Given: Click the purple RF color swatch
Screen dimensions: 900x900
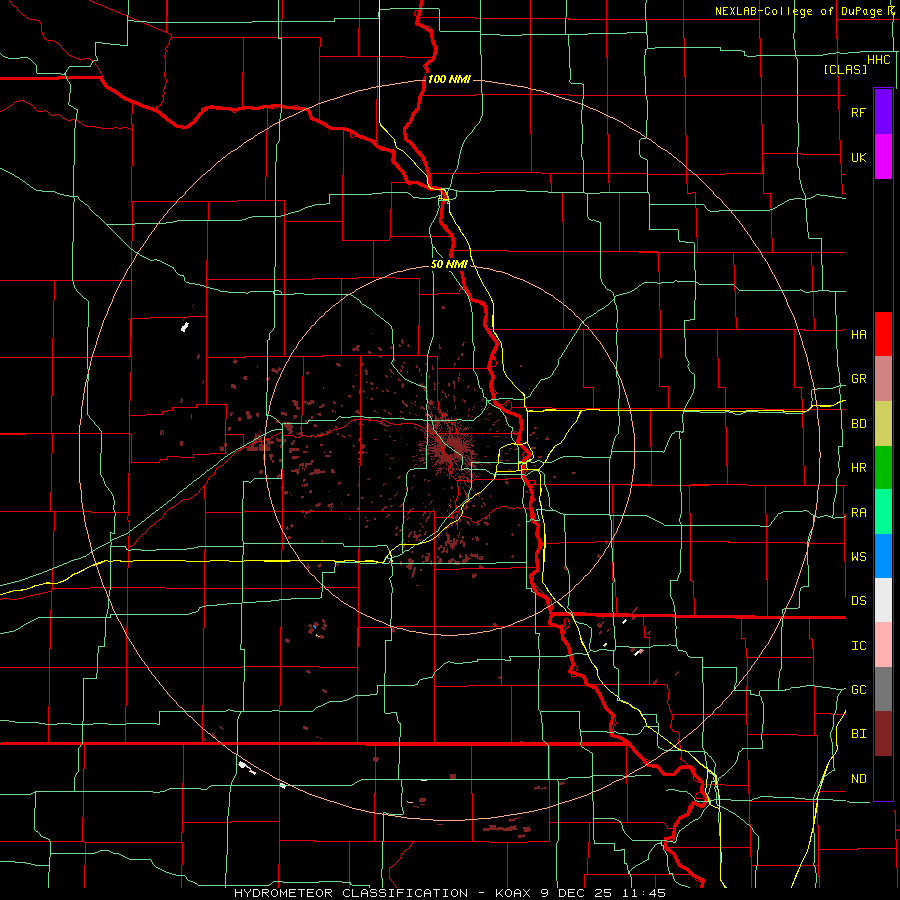Looking at the screenshot, I should pos(883,112).
